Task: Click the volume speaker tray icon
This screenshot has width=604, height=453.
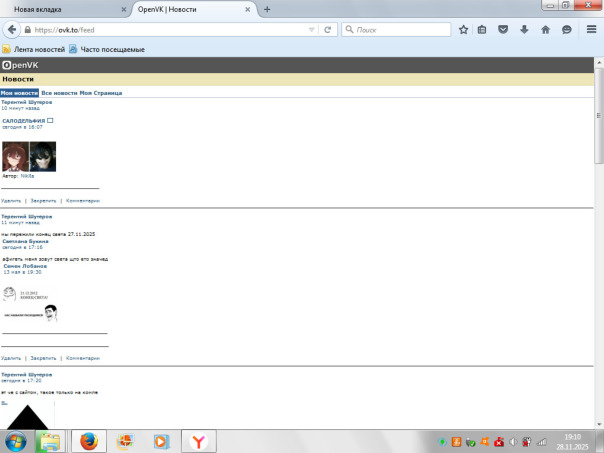Action: (513, 442)
